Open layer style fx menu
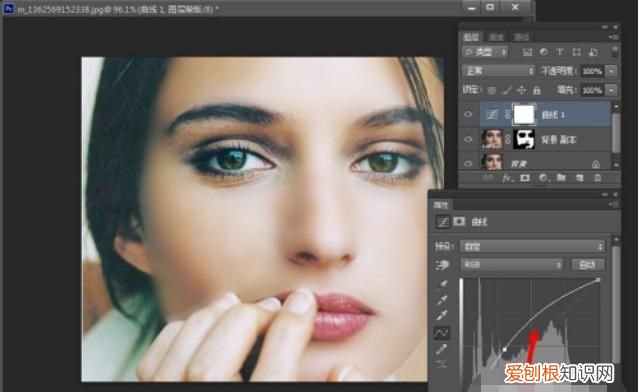 pos(507,178)
